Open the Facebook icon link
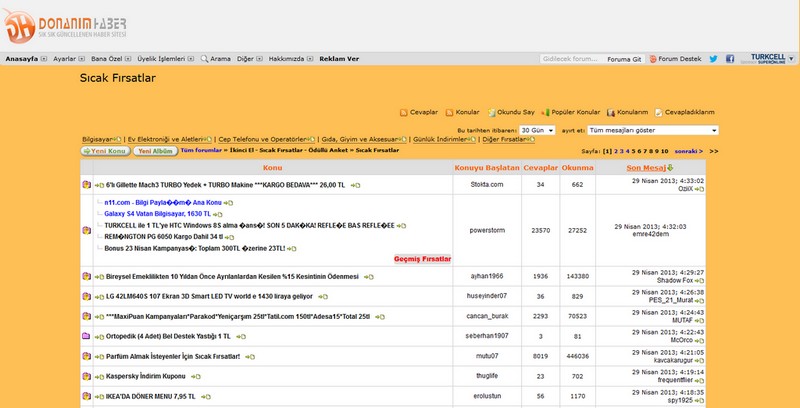Image resolution: width=800 pixels, height=408 pixels. pyautogui.click(x=730, y=59)
